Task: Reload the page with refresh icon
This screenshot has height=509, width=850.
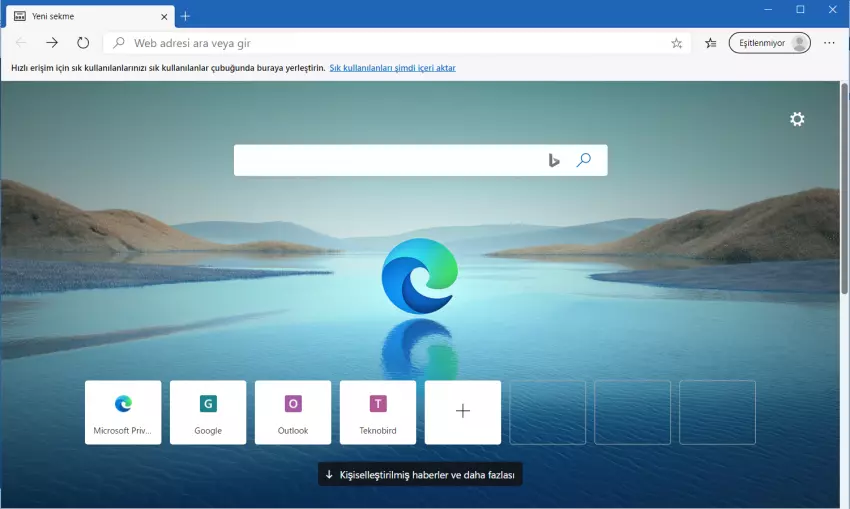Action: coord(83,43)
